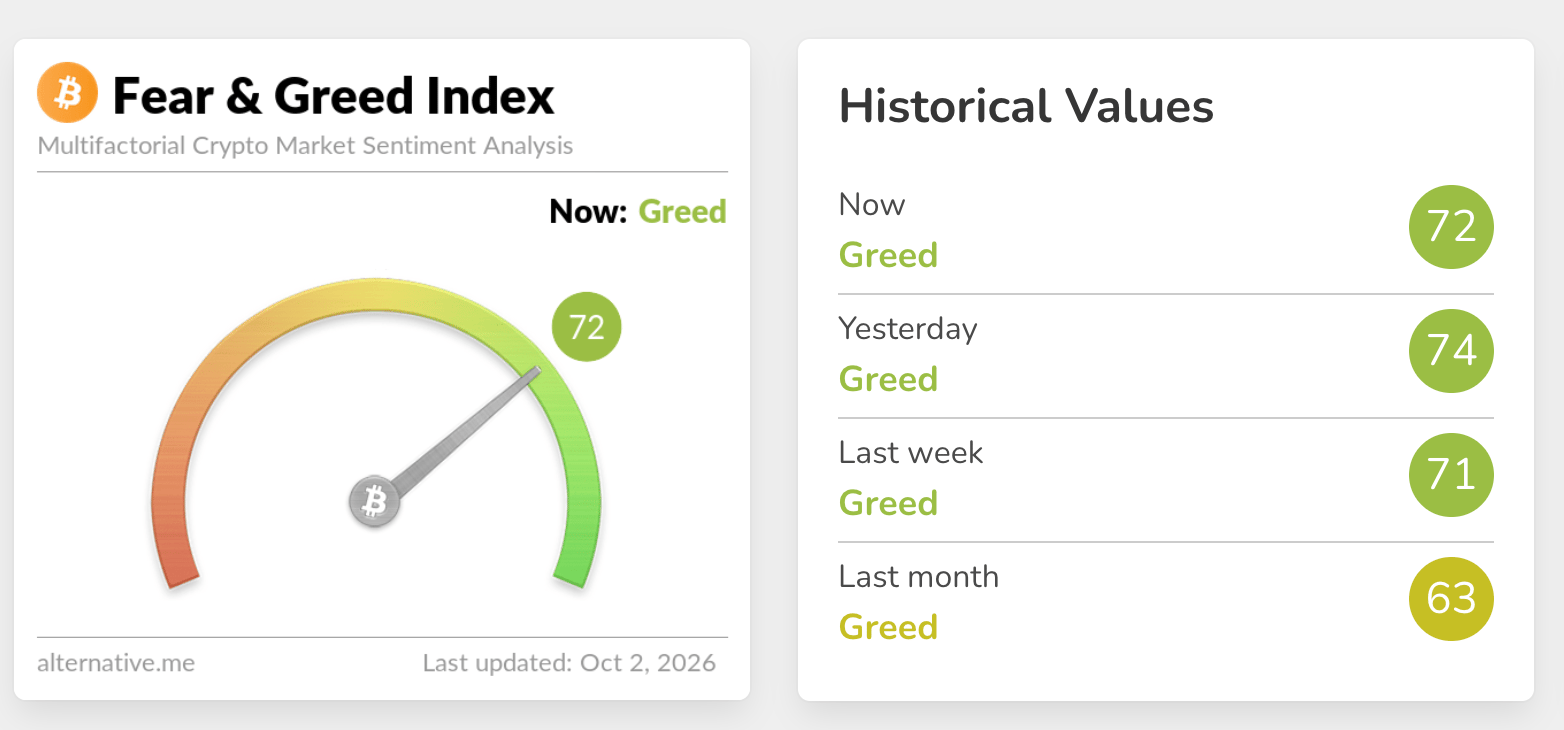The width and height of the screenshot is (1564, 730).
Task: Click the green 72 badge on gauge
Action: (587, 327)
